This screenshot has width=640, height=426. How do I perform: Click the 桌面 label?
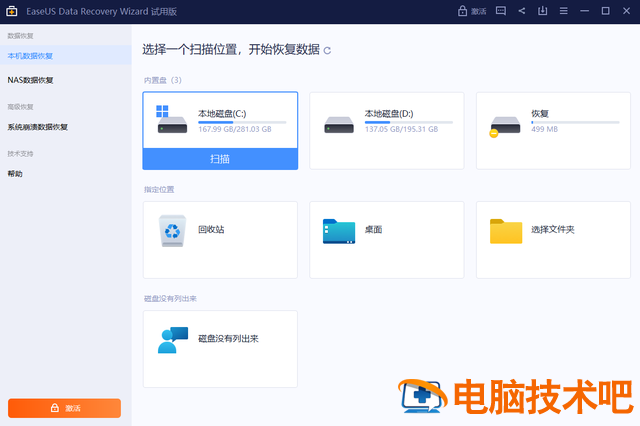pyautogui.click(x=373, y=229)
